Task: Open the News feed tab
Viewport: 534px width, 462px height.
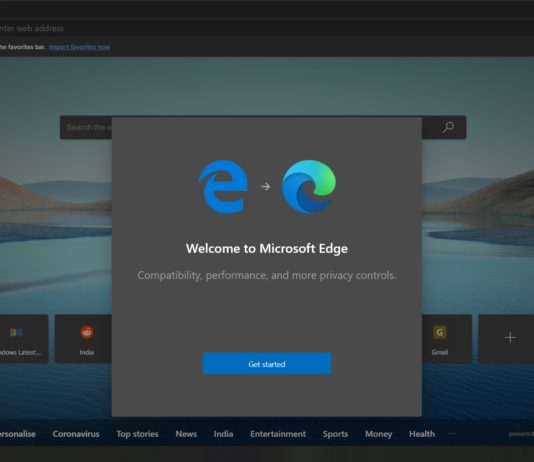Action: [x=186, y=434]
